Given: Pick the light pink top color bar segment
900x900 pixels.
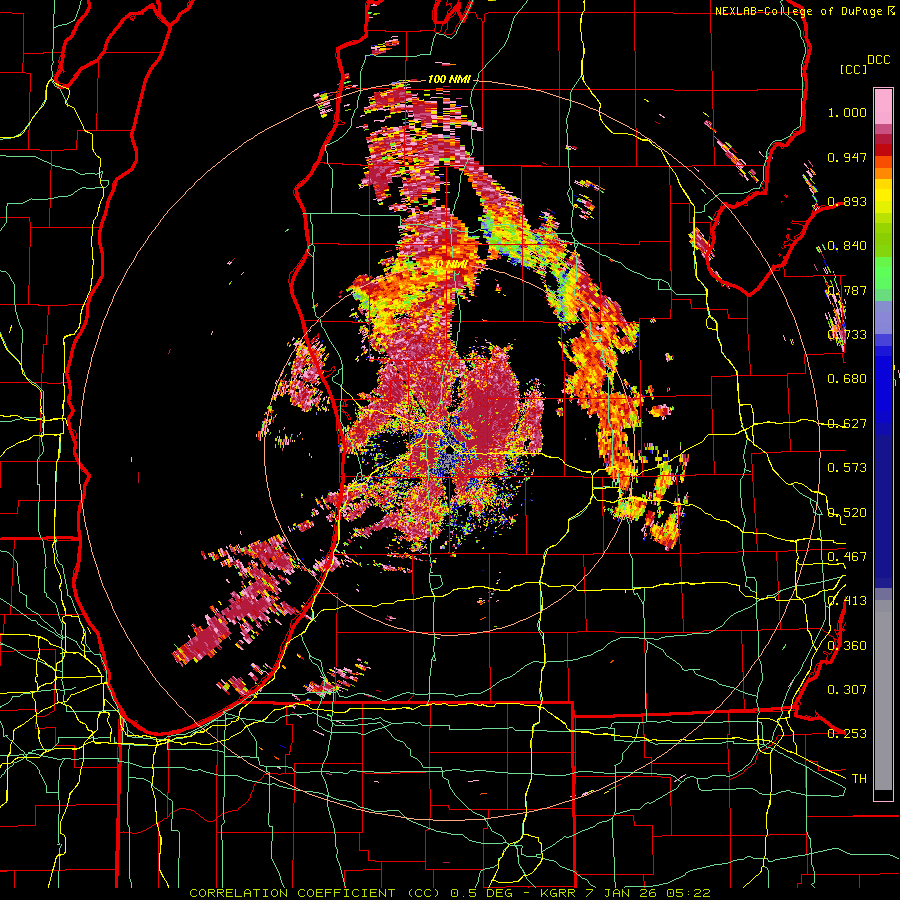Looking at the screenshot, I should click(x=883, y=107).
